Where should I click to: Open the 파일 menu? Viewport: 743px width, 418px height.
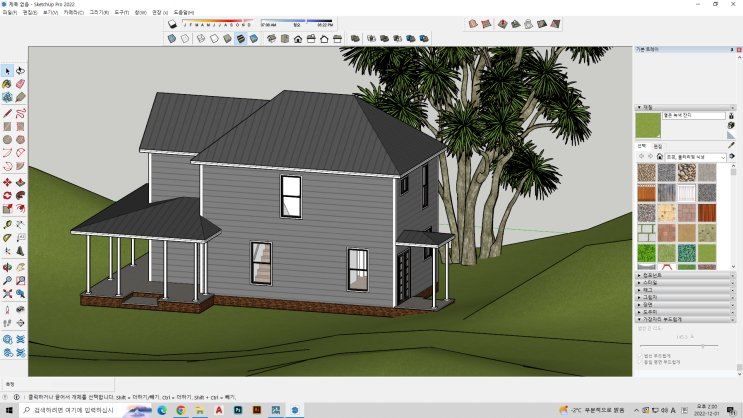click(9, 12)
